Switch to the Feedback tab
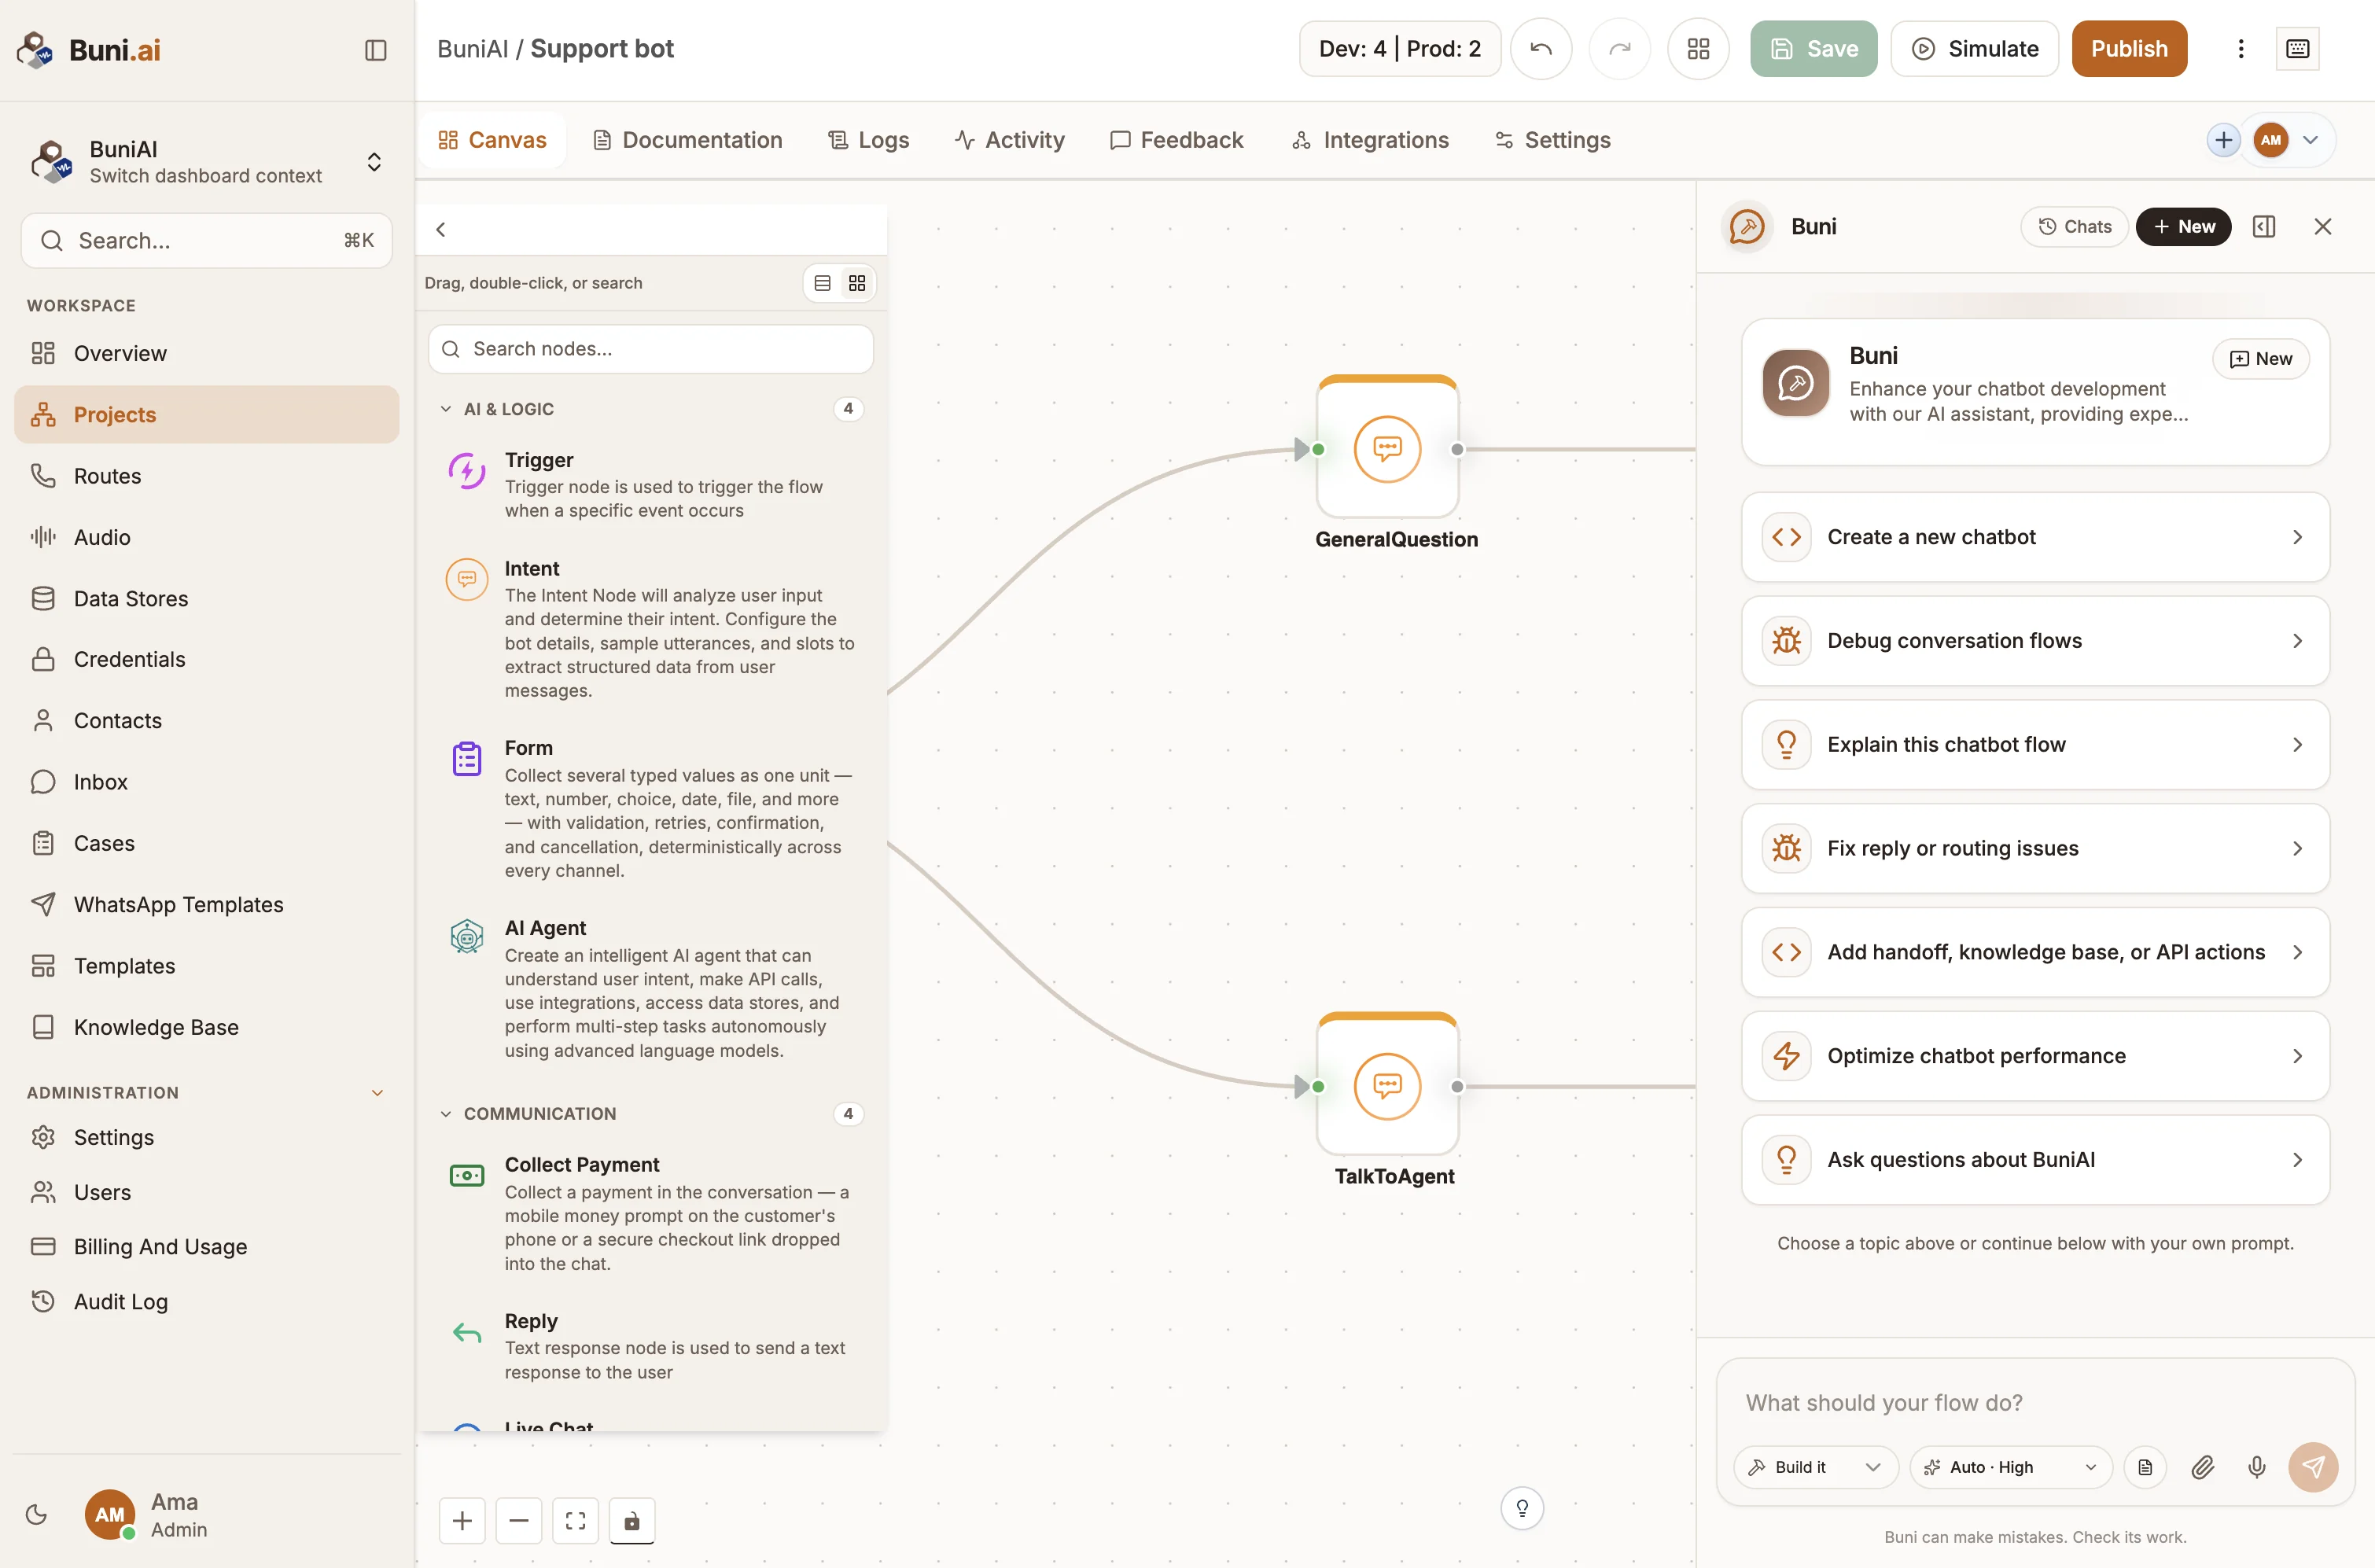 point(1176,140)
